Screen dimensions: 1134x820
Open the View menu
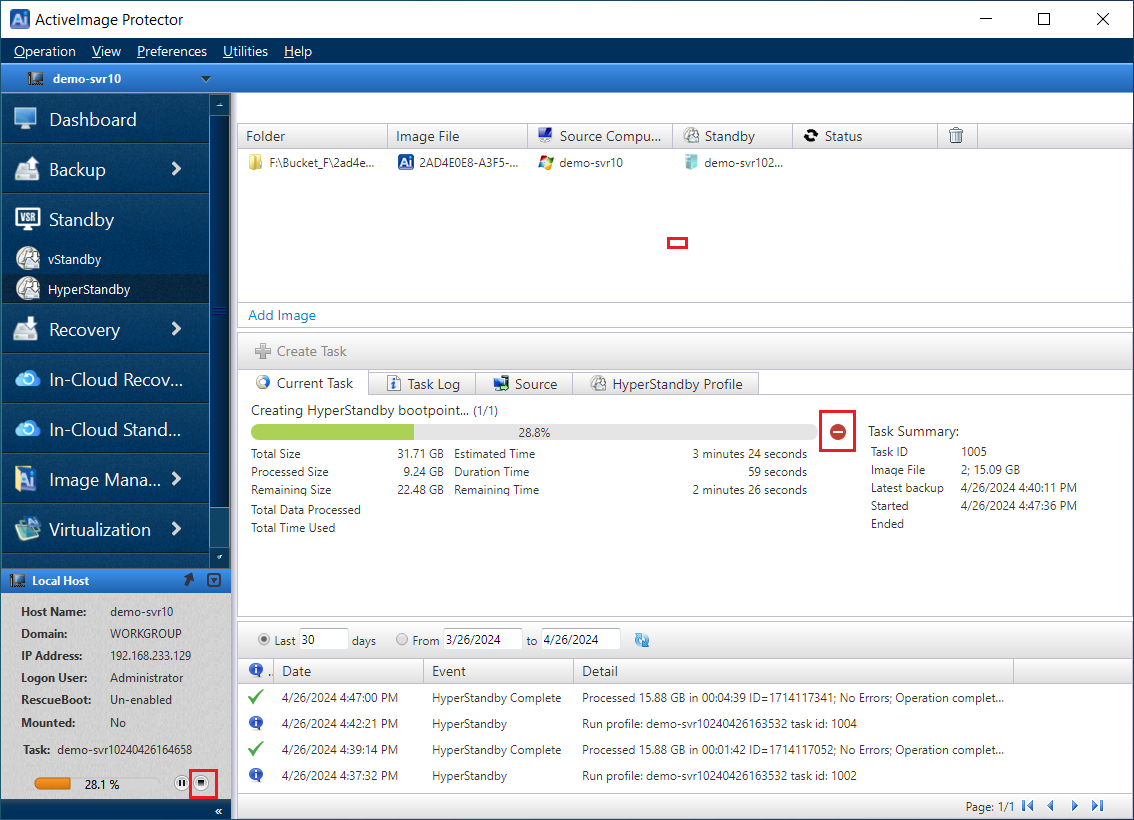pyautogui.click(x=106, y=51)
